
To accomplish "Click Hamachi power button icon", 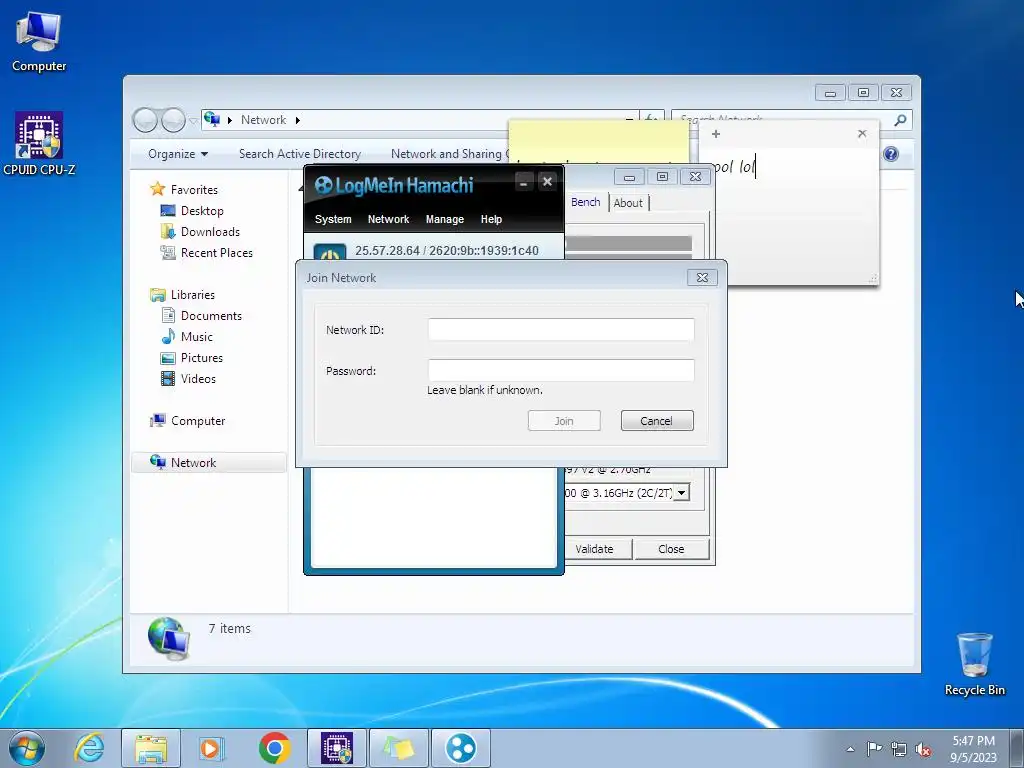I will pyautogui.click(x=330, y=253).
